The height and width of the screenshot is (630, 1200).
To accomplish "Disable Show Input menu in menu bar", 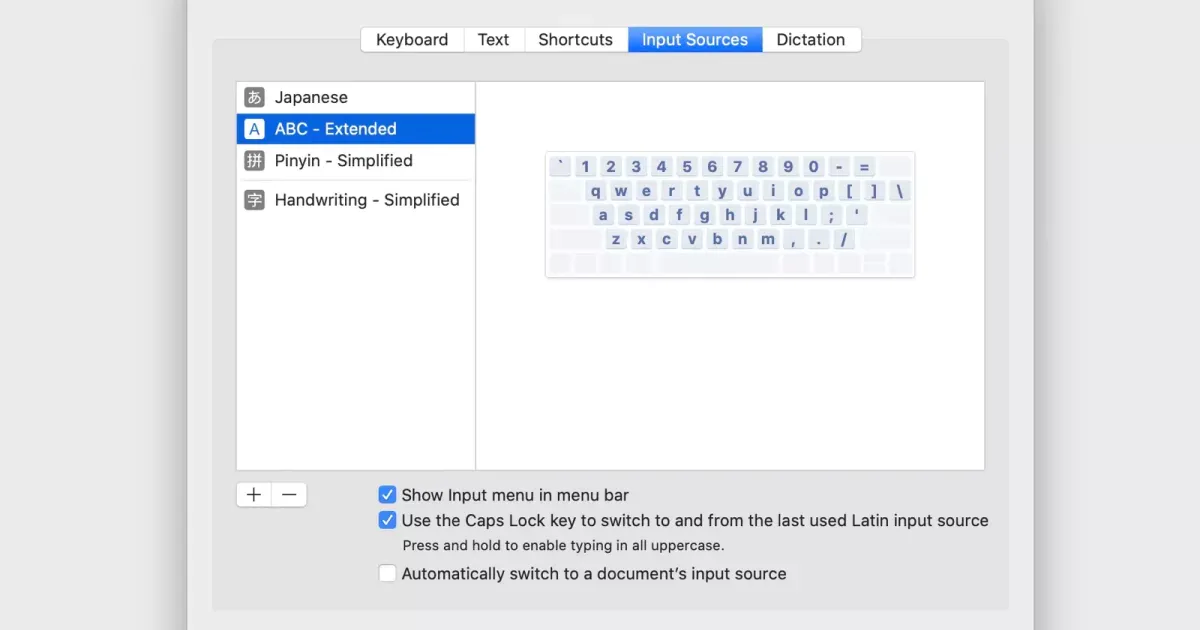I will (387, 495).
